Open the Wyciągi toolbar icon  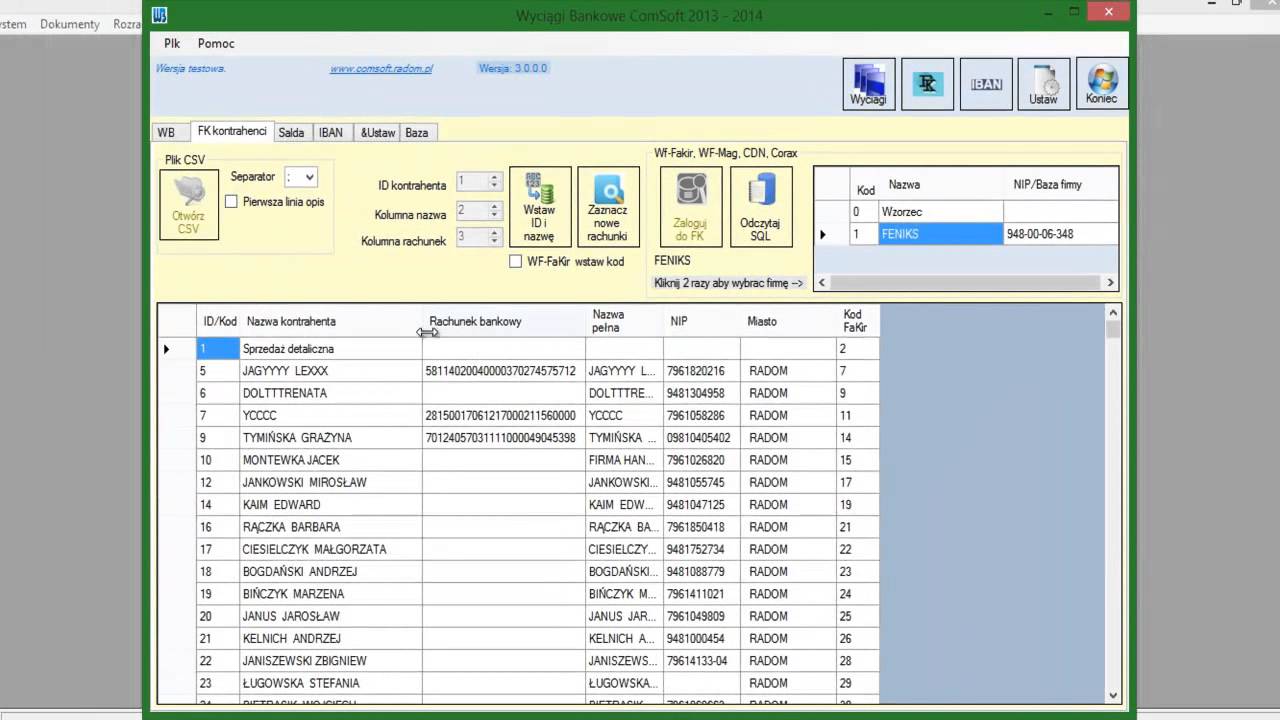[868, 84]
